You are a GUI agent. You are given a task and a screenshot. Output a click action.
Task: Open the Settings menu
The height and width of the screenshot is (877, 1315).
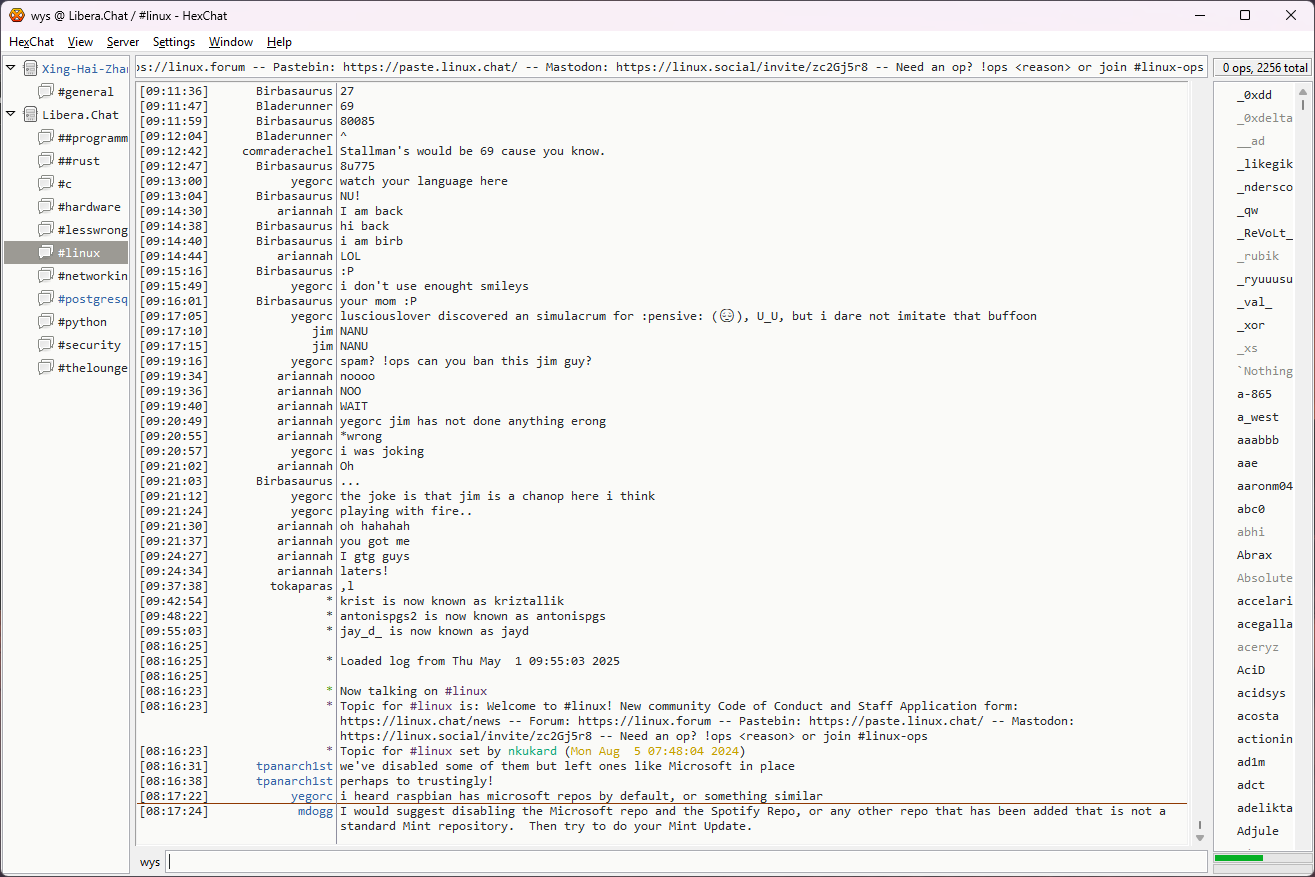click(x=174, y=42)
